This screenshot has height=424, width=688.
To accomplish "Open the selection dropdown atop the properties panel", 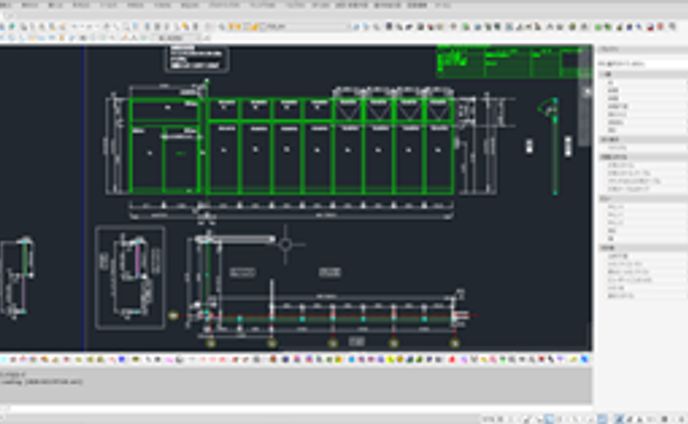I will pos(642,64).
